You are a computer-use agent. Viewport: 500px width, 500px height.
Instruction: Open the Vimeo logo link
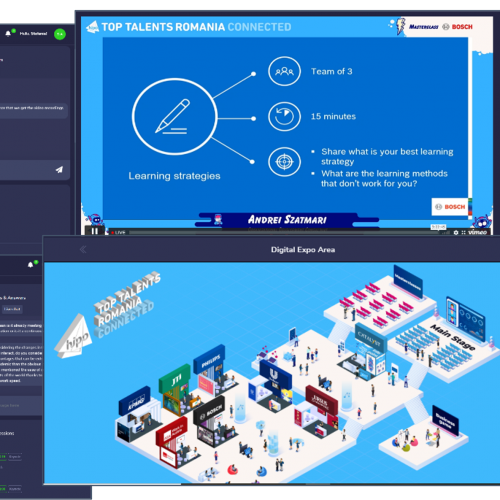pyautogui.click(x=477, y=232)
